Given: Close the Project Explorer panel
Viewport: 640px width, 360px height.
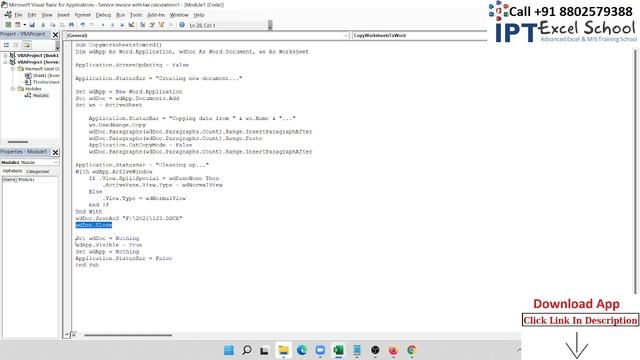Looking at the screenshot, I should pos(56,35).
